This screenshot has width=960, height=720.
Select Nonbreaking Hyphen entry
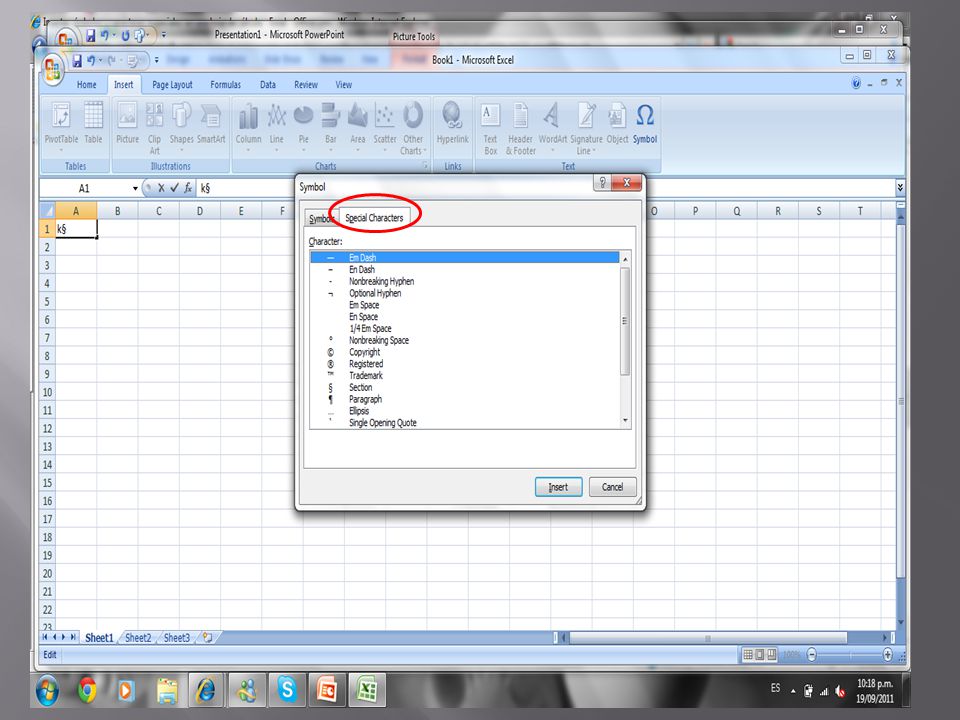coord(465,281)
